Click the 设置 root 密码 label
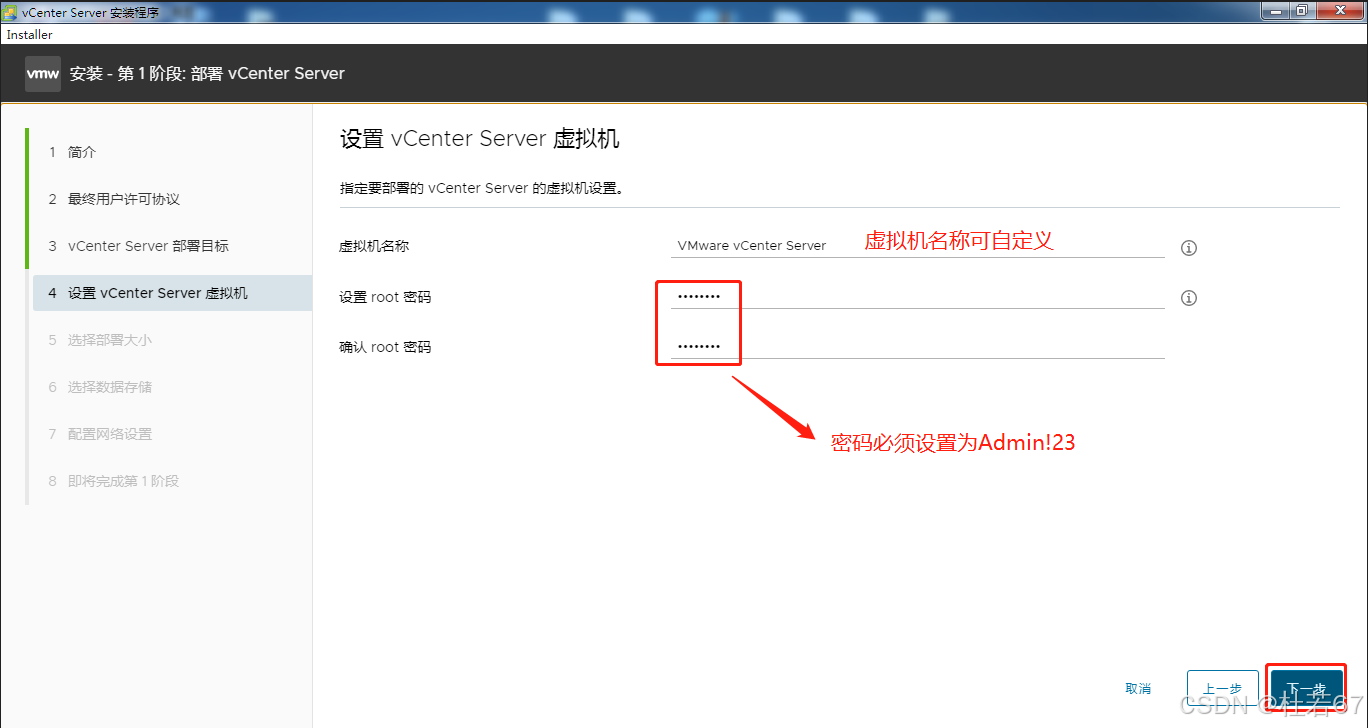 pos(385,297)
